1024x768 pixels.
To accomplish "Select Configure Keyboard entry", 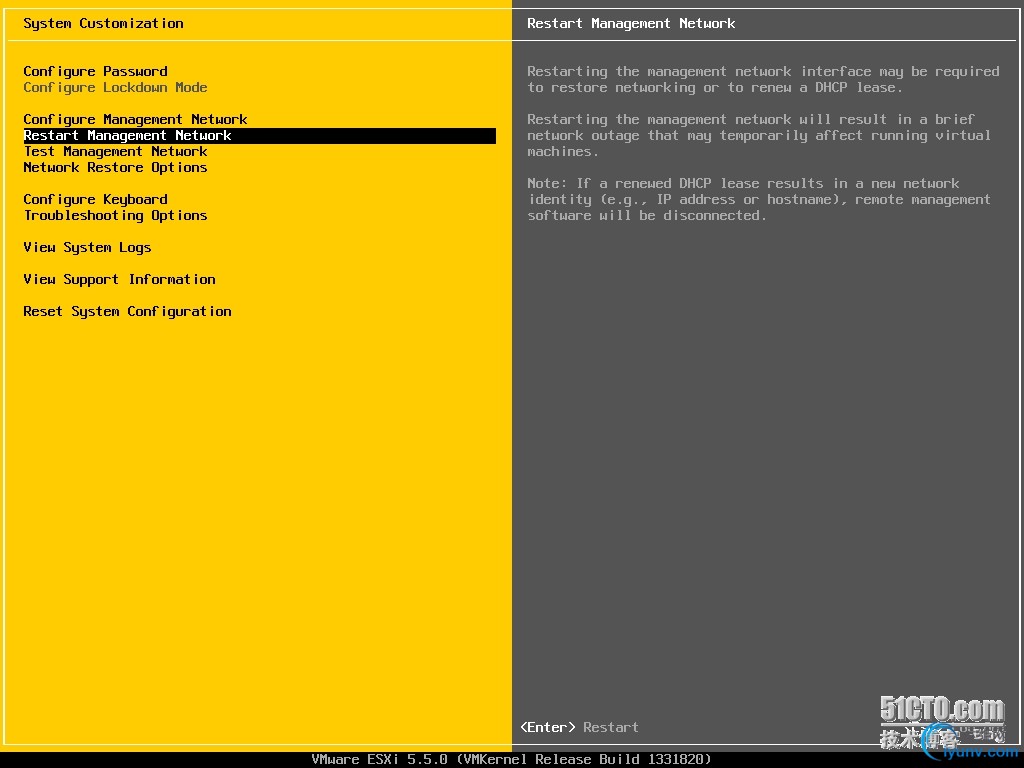I will point(95,199).
